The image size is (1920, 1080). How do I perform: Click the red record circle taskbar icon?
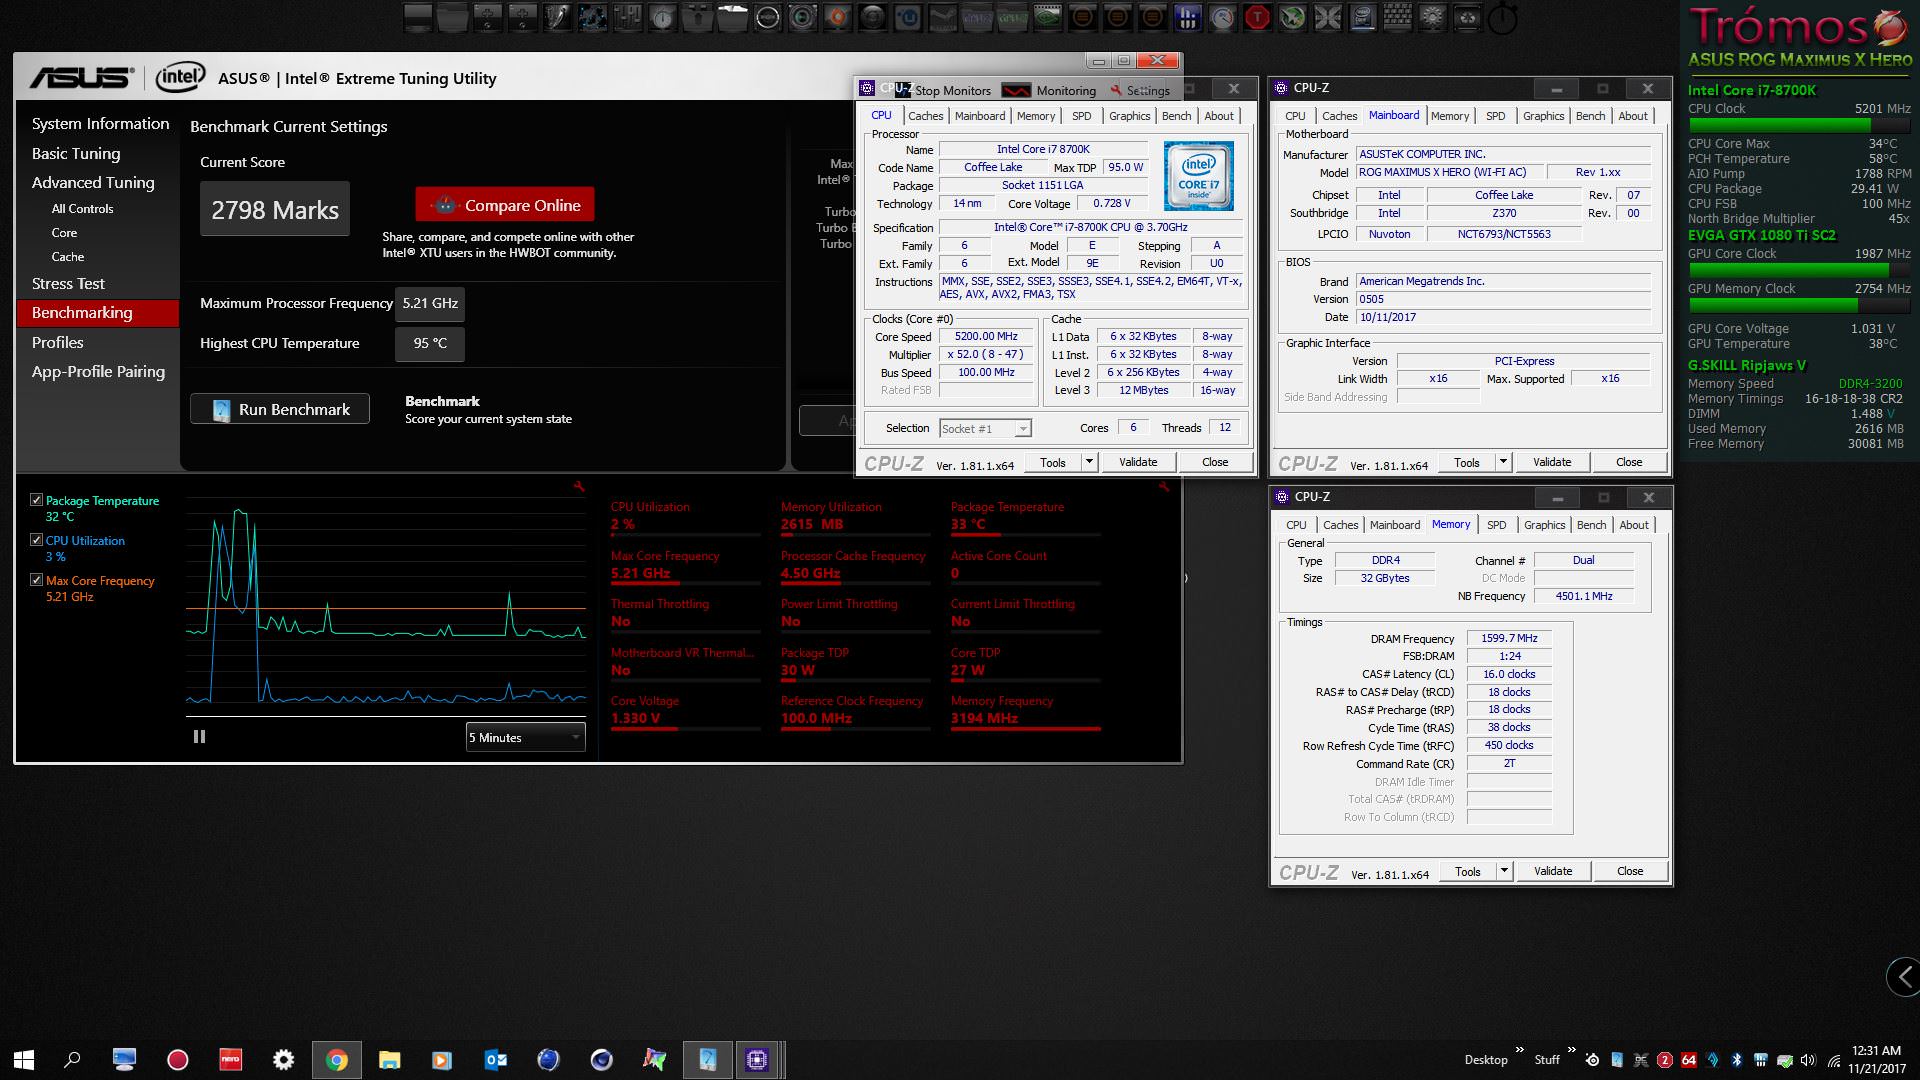point(178,1060)
